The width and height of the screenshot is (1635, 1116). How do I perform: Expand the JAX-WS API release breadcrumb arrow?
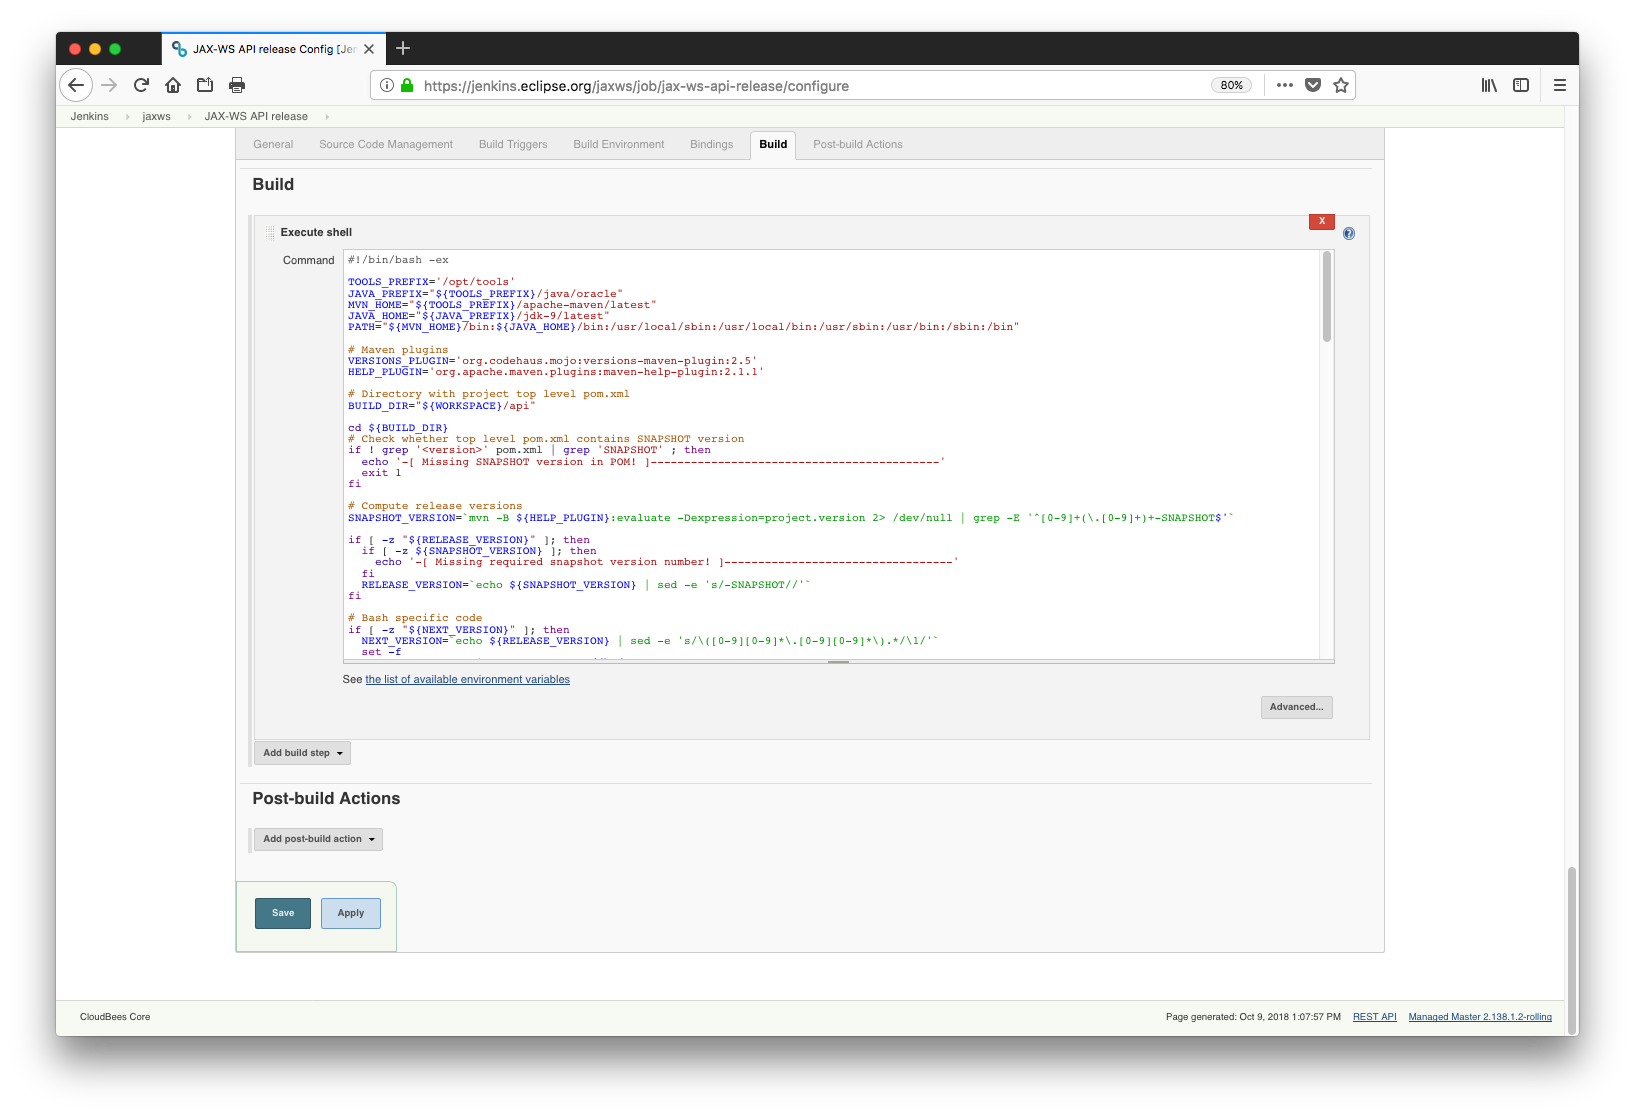(x=326, y=117)
